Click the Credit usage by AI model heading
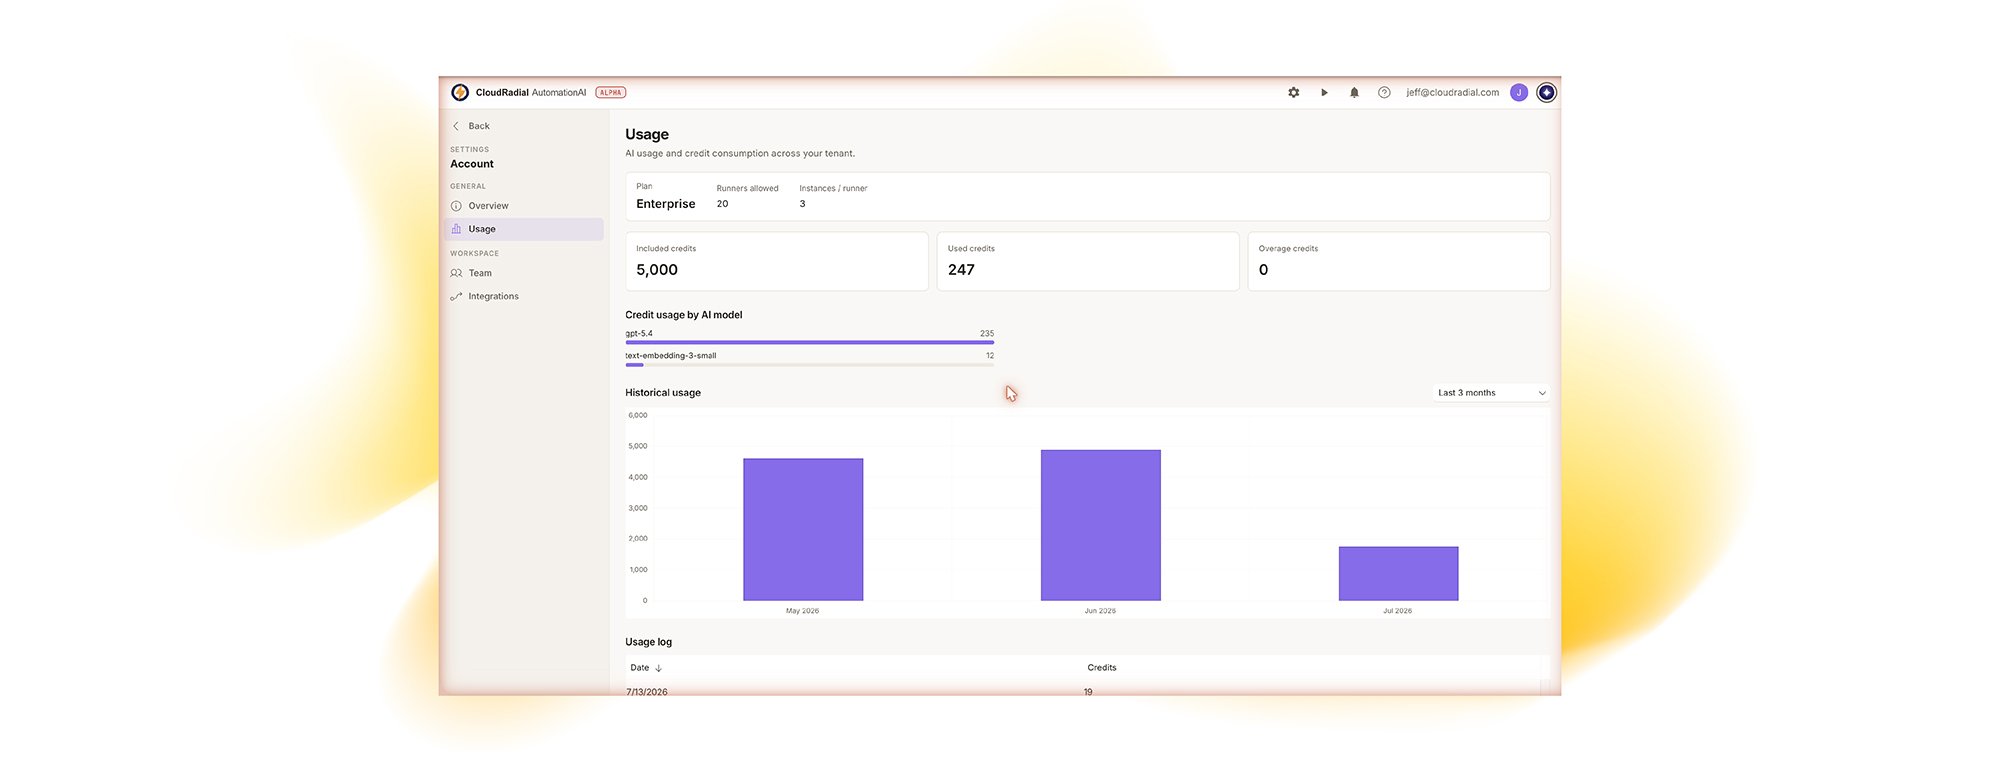The width and height of the screenshot is (2000, 772). (x=684, y=315)
